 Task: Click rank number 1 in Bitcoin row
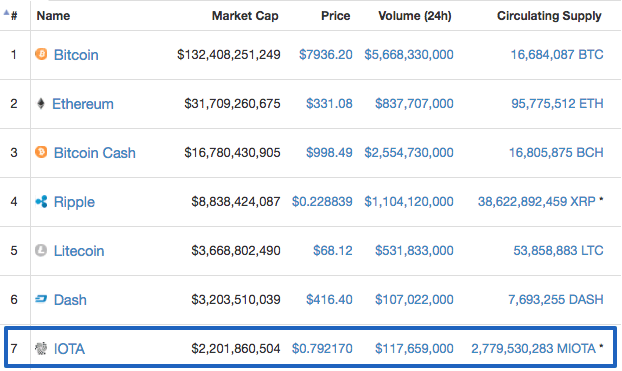coord(14,54)
